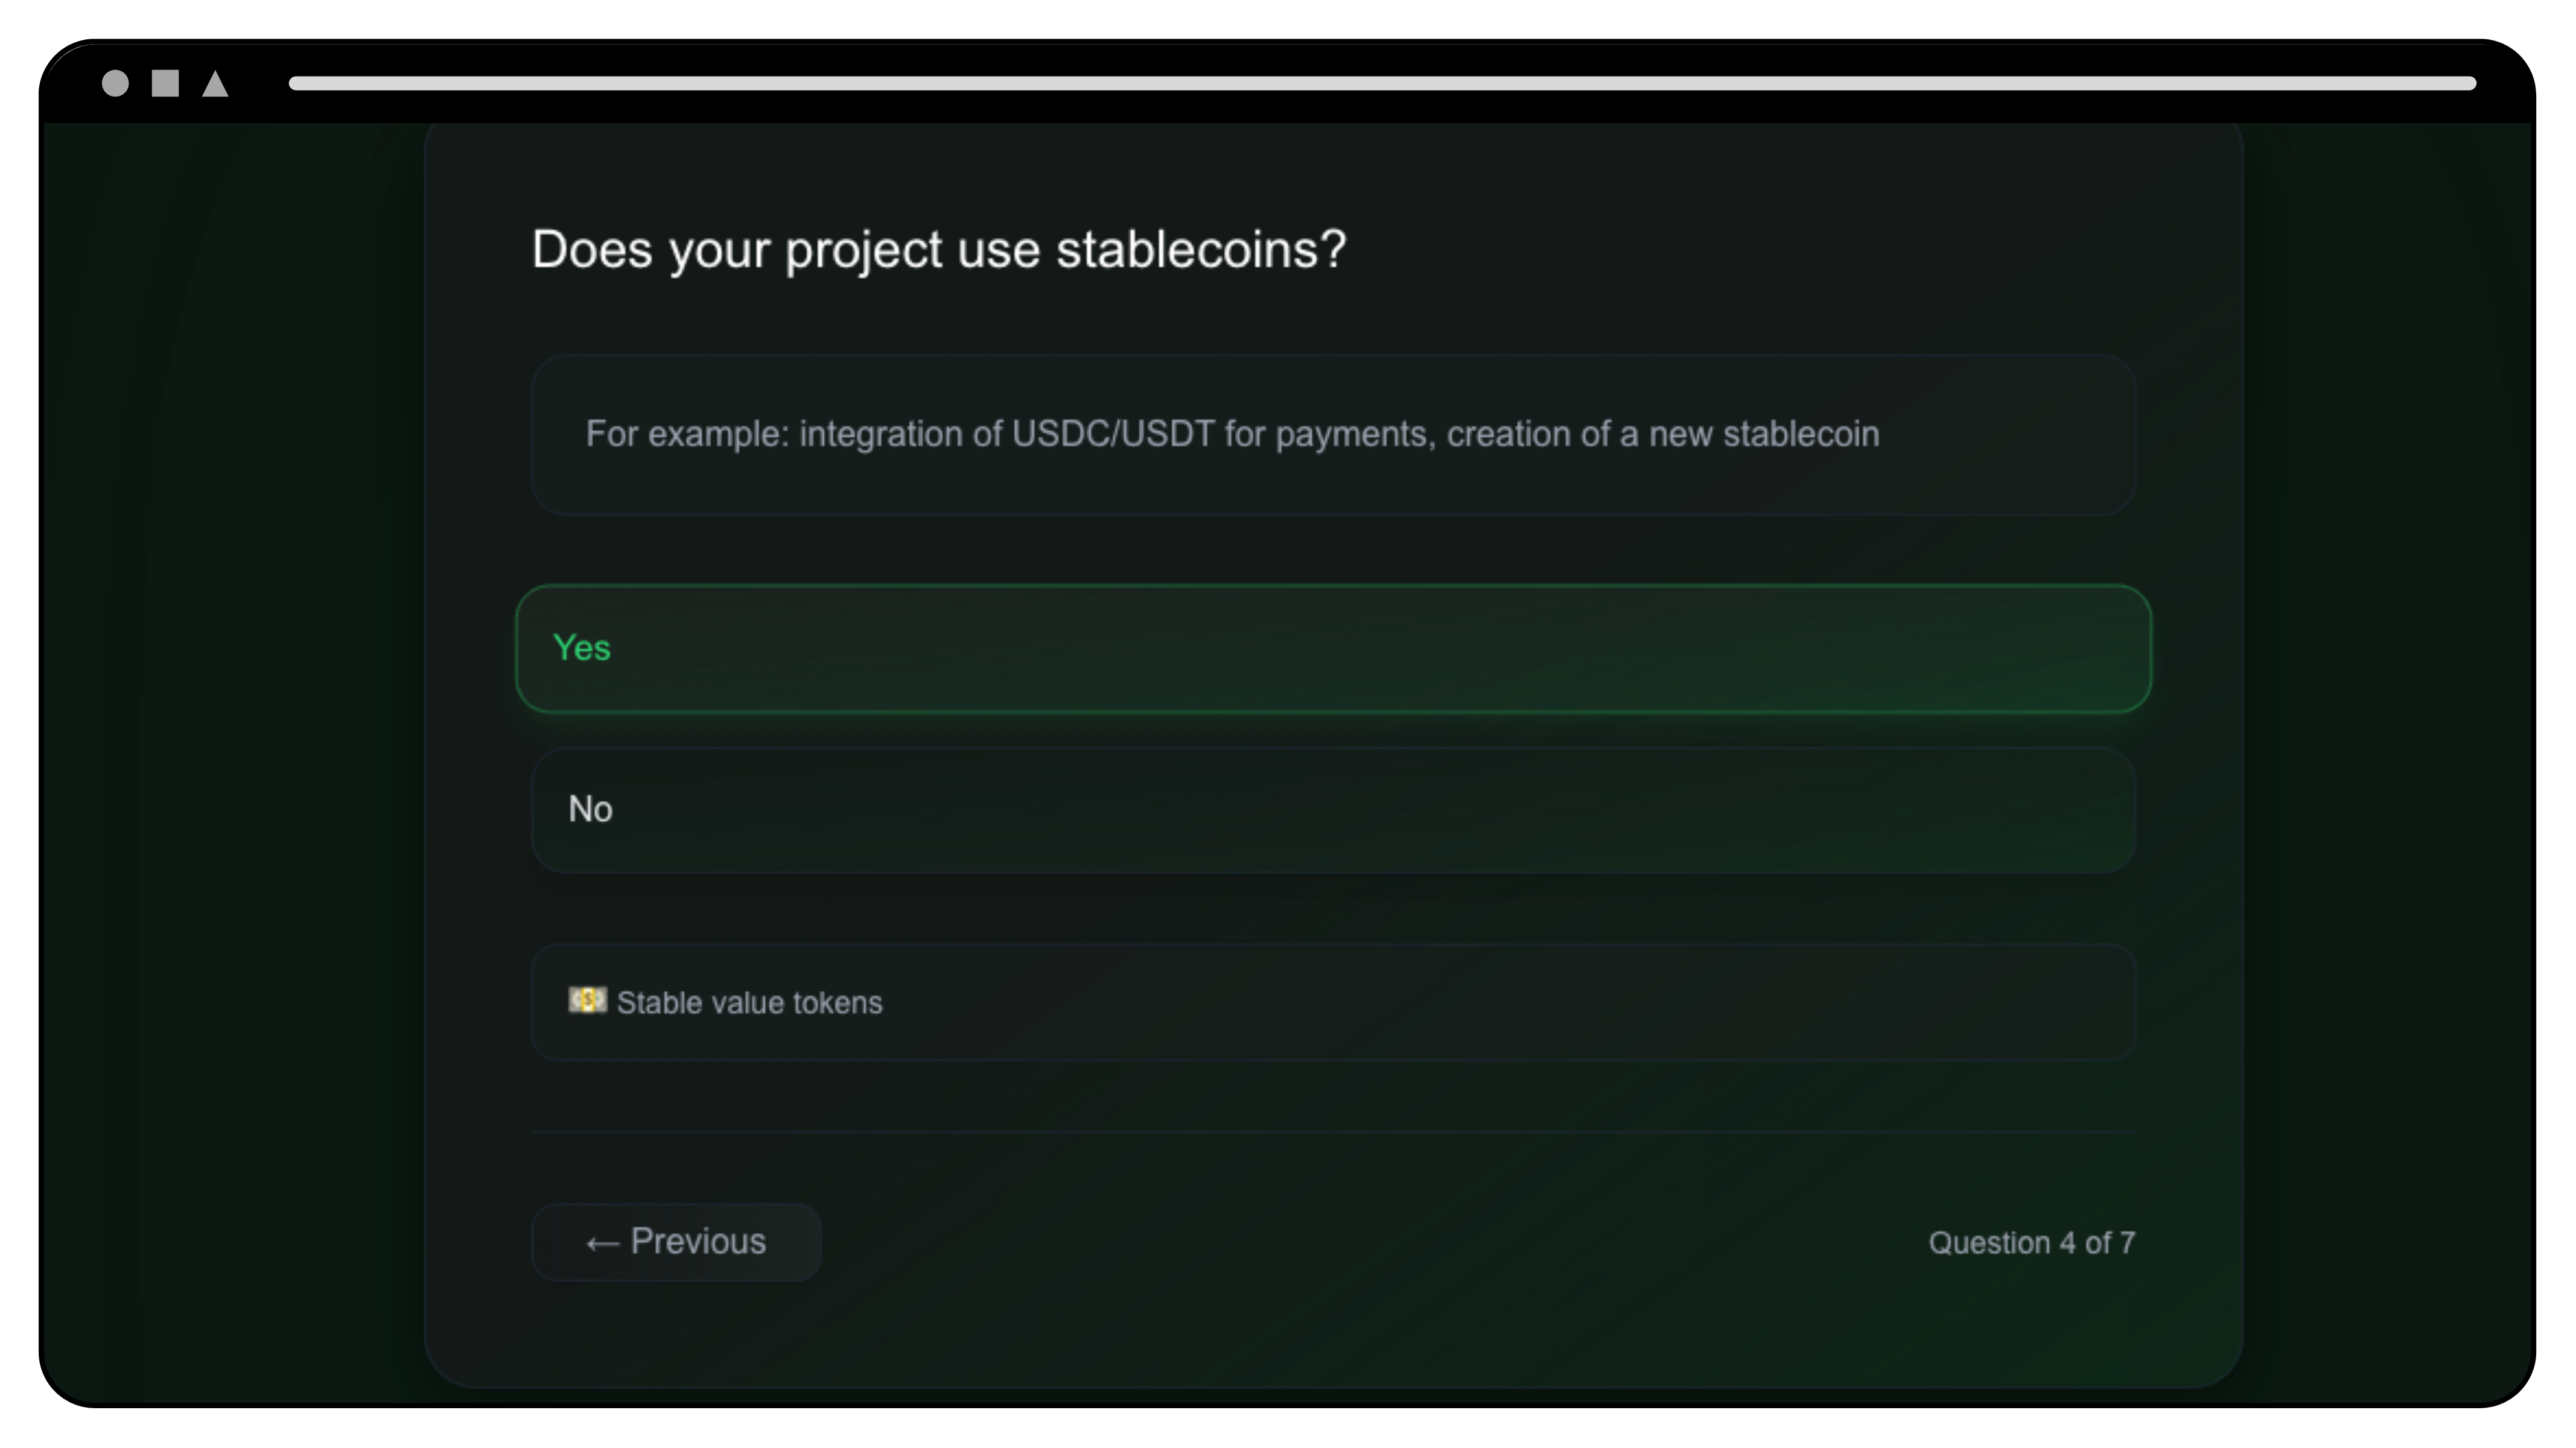Click the banknote emoji beside Stable value tokens
2576x1448 pixels.
pos(587,1000)
